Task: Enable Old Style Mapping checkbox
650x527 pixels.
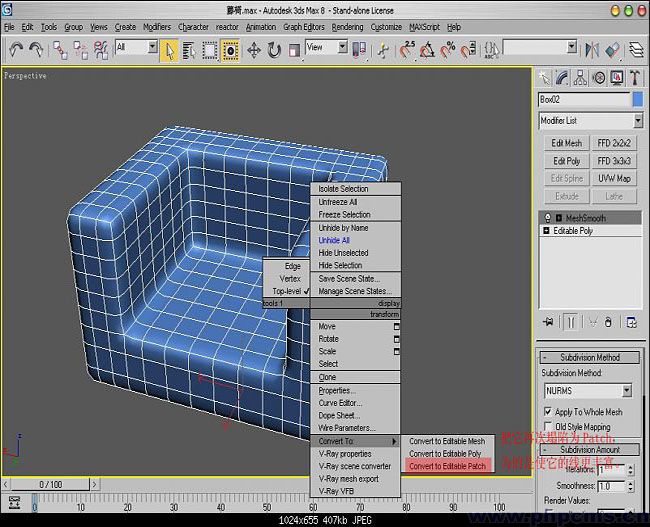Action: (x=548, y=426)
